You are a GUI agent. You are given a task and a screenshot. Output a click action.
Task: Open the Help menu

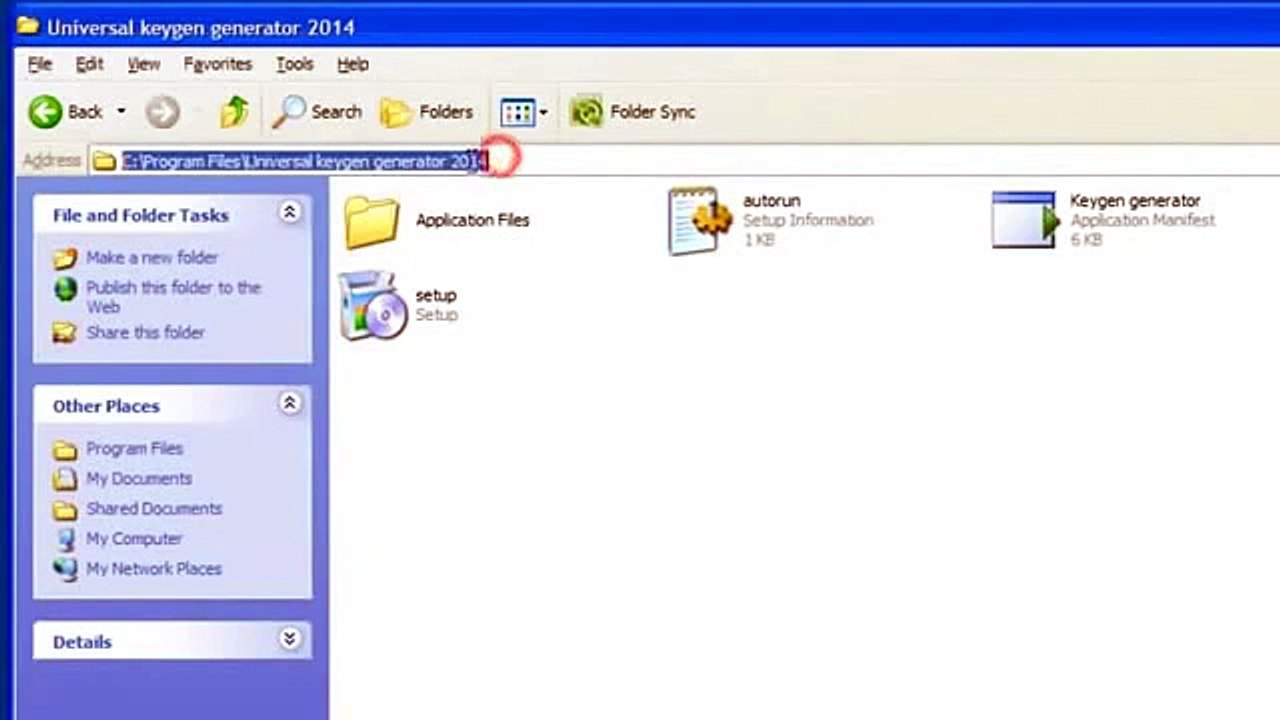coord(353,64)
